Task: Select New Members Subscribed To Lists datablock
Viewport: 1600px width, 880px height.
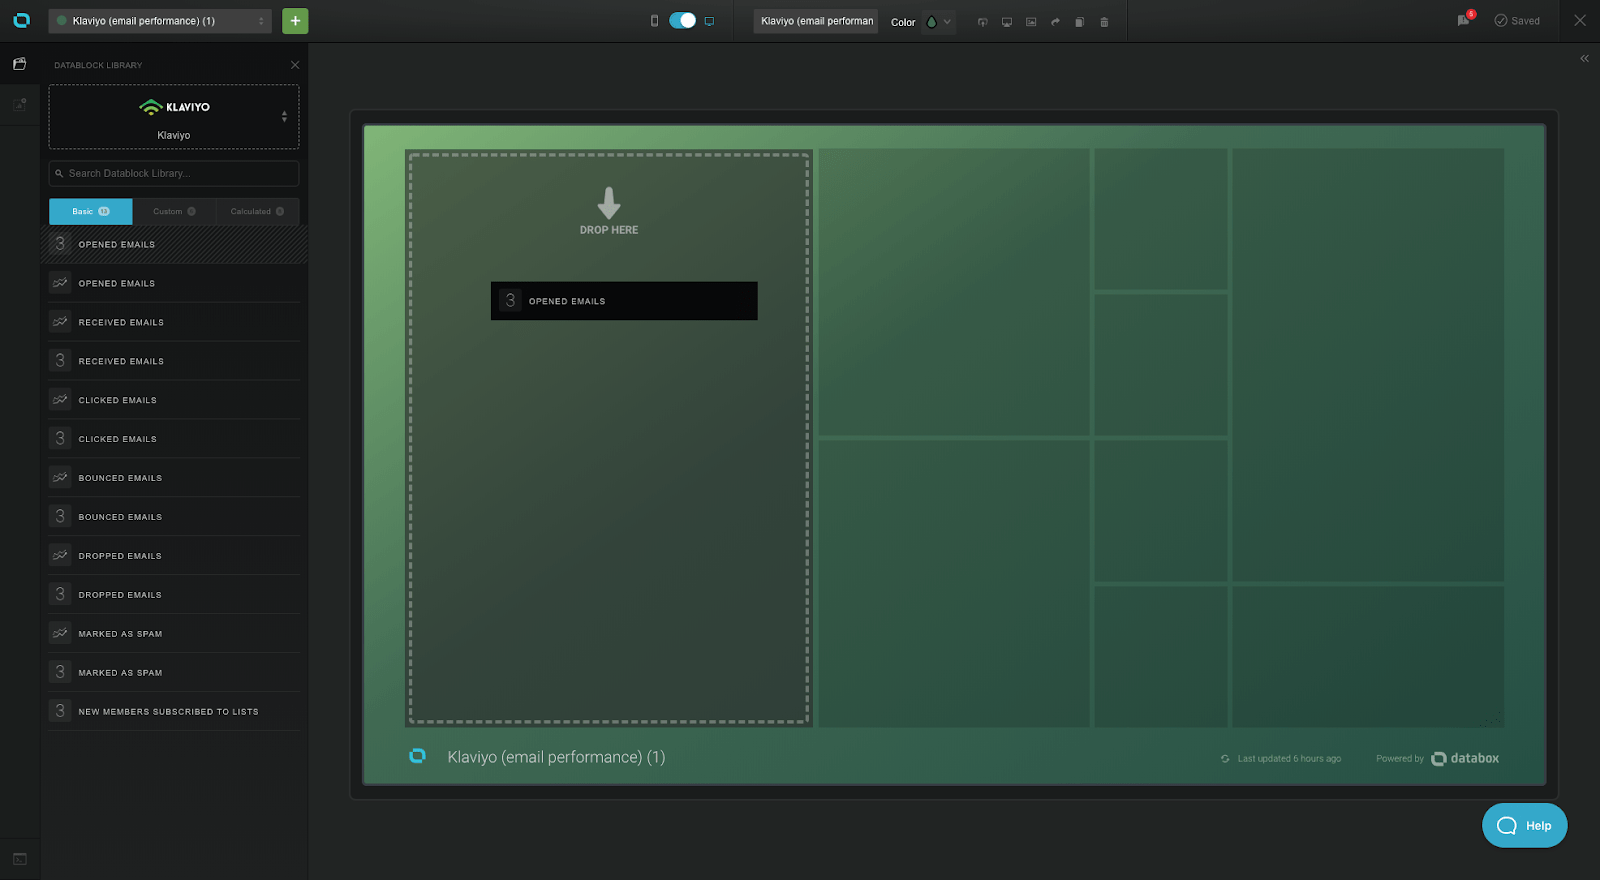Action: click(174, 712)
